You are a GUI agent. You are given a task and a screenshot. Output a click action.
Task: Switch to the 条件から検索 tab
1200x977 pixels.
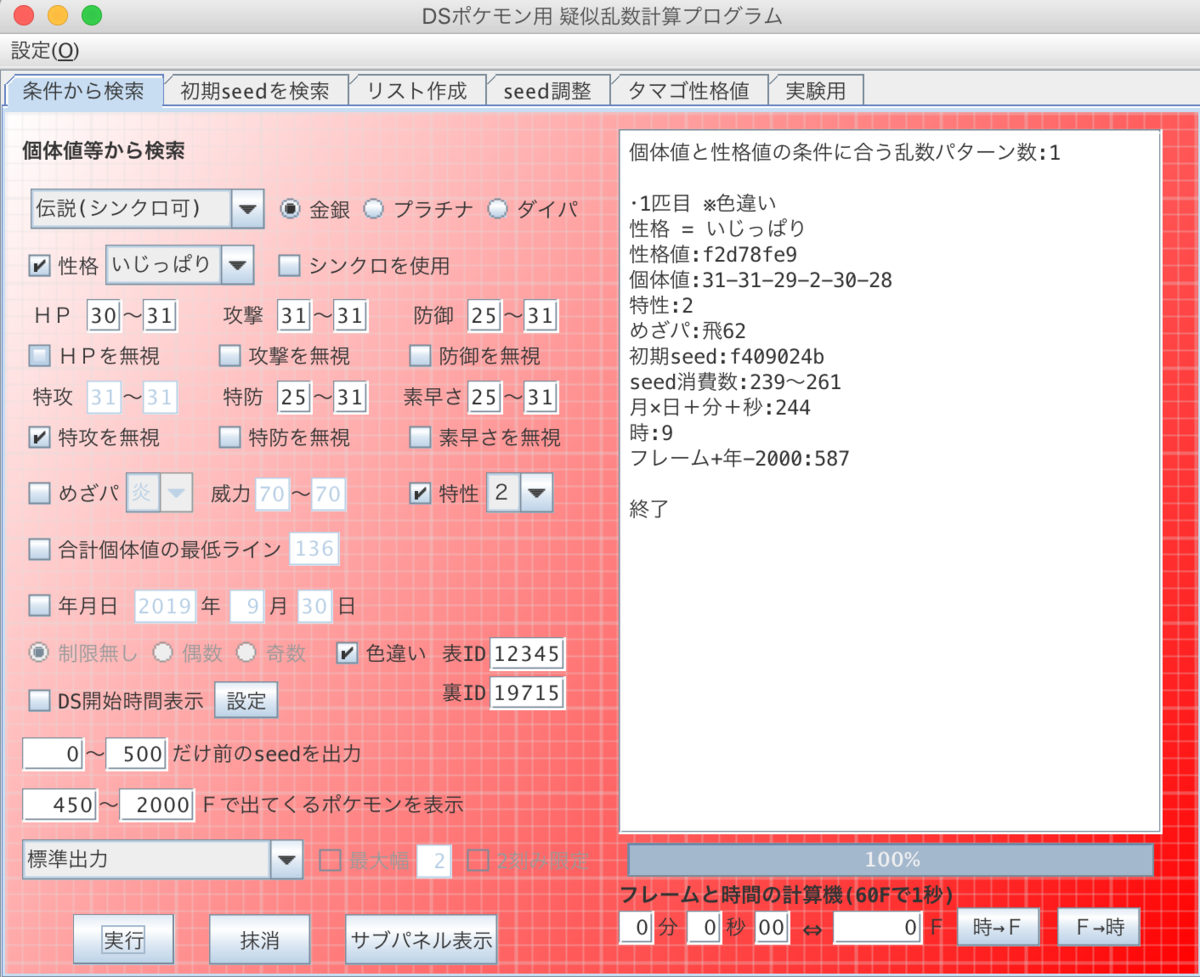point(85,91)
